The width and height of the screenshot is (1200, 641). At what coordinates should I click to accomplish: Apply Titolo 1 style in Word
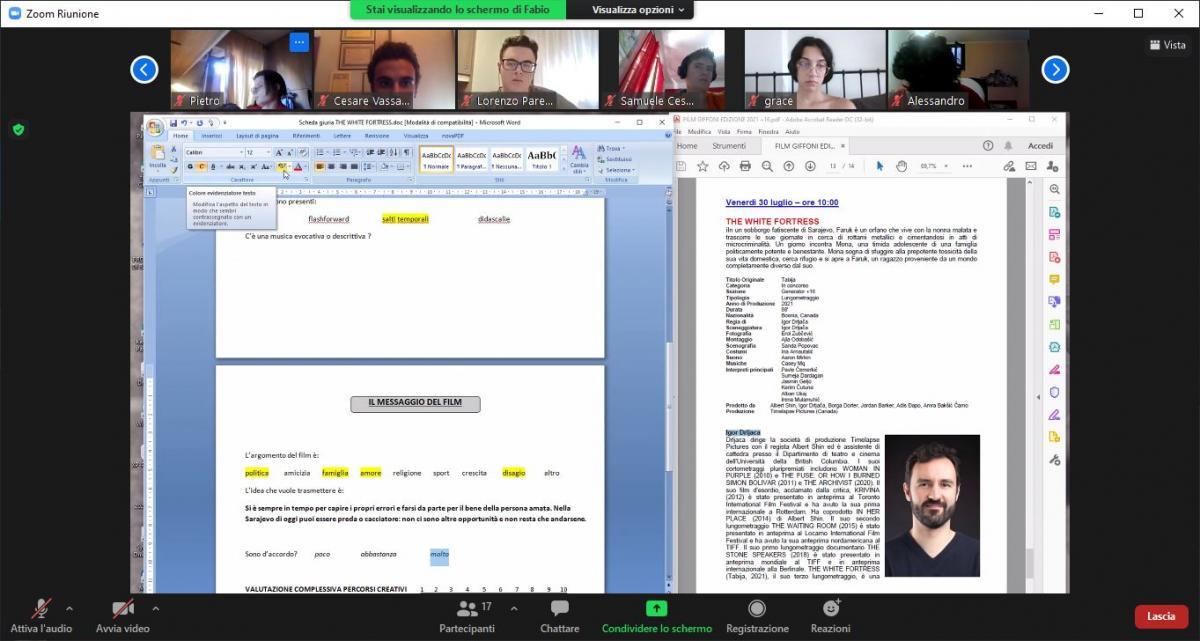pyautogui.click(x=541, y=159)
